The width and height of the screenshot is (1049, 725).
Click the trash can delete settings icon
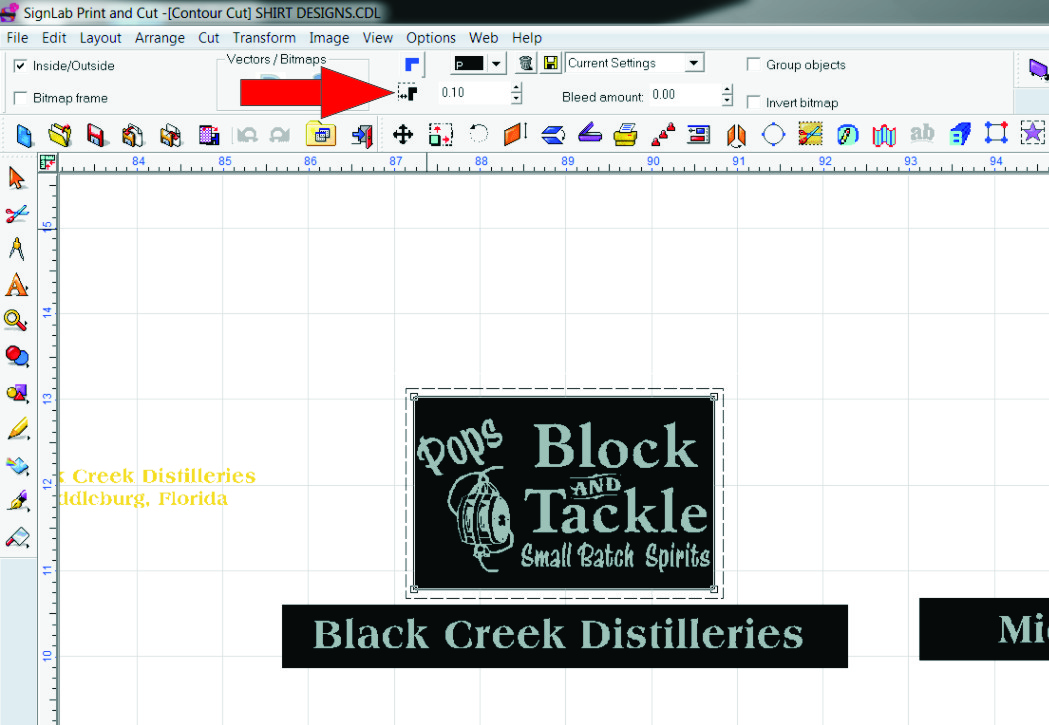coord(526,64)
